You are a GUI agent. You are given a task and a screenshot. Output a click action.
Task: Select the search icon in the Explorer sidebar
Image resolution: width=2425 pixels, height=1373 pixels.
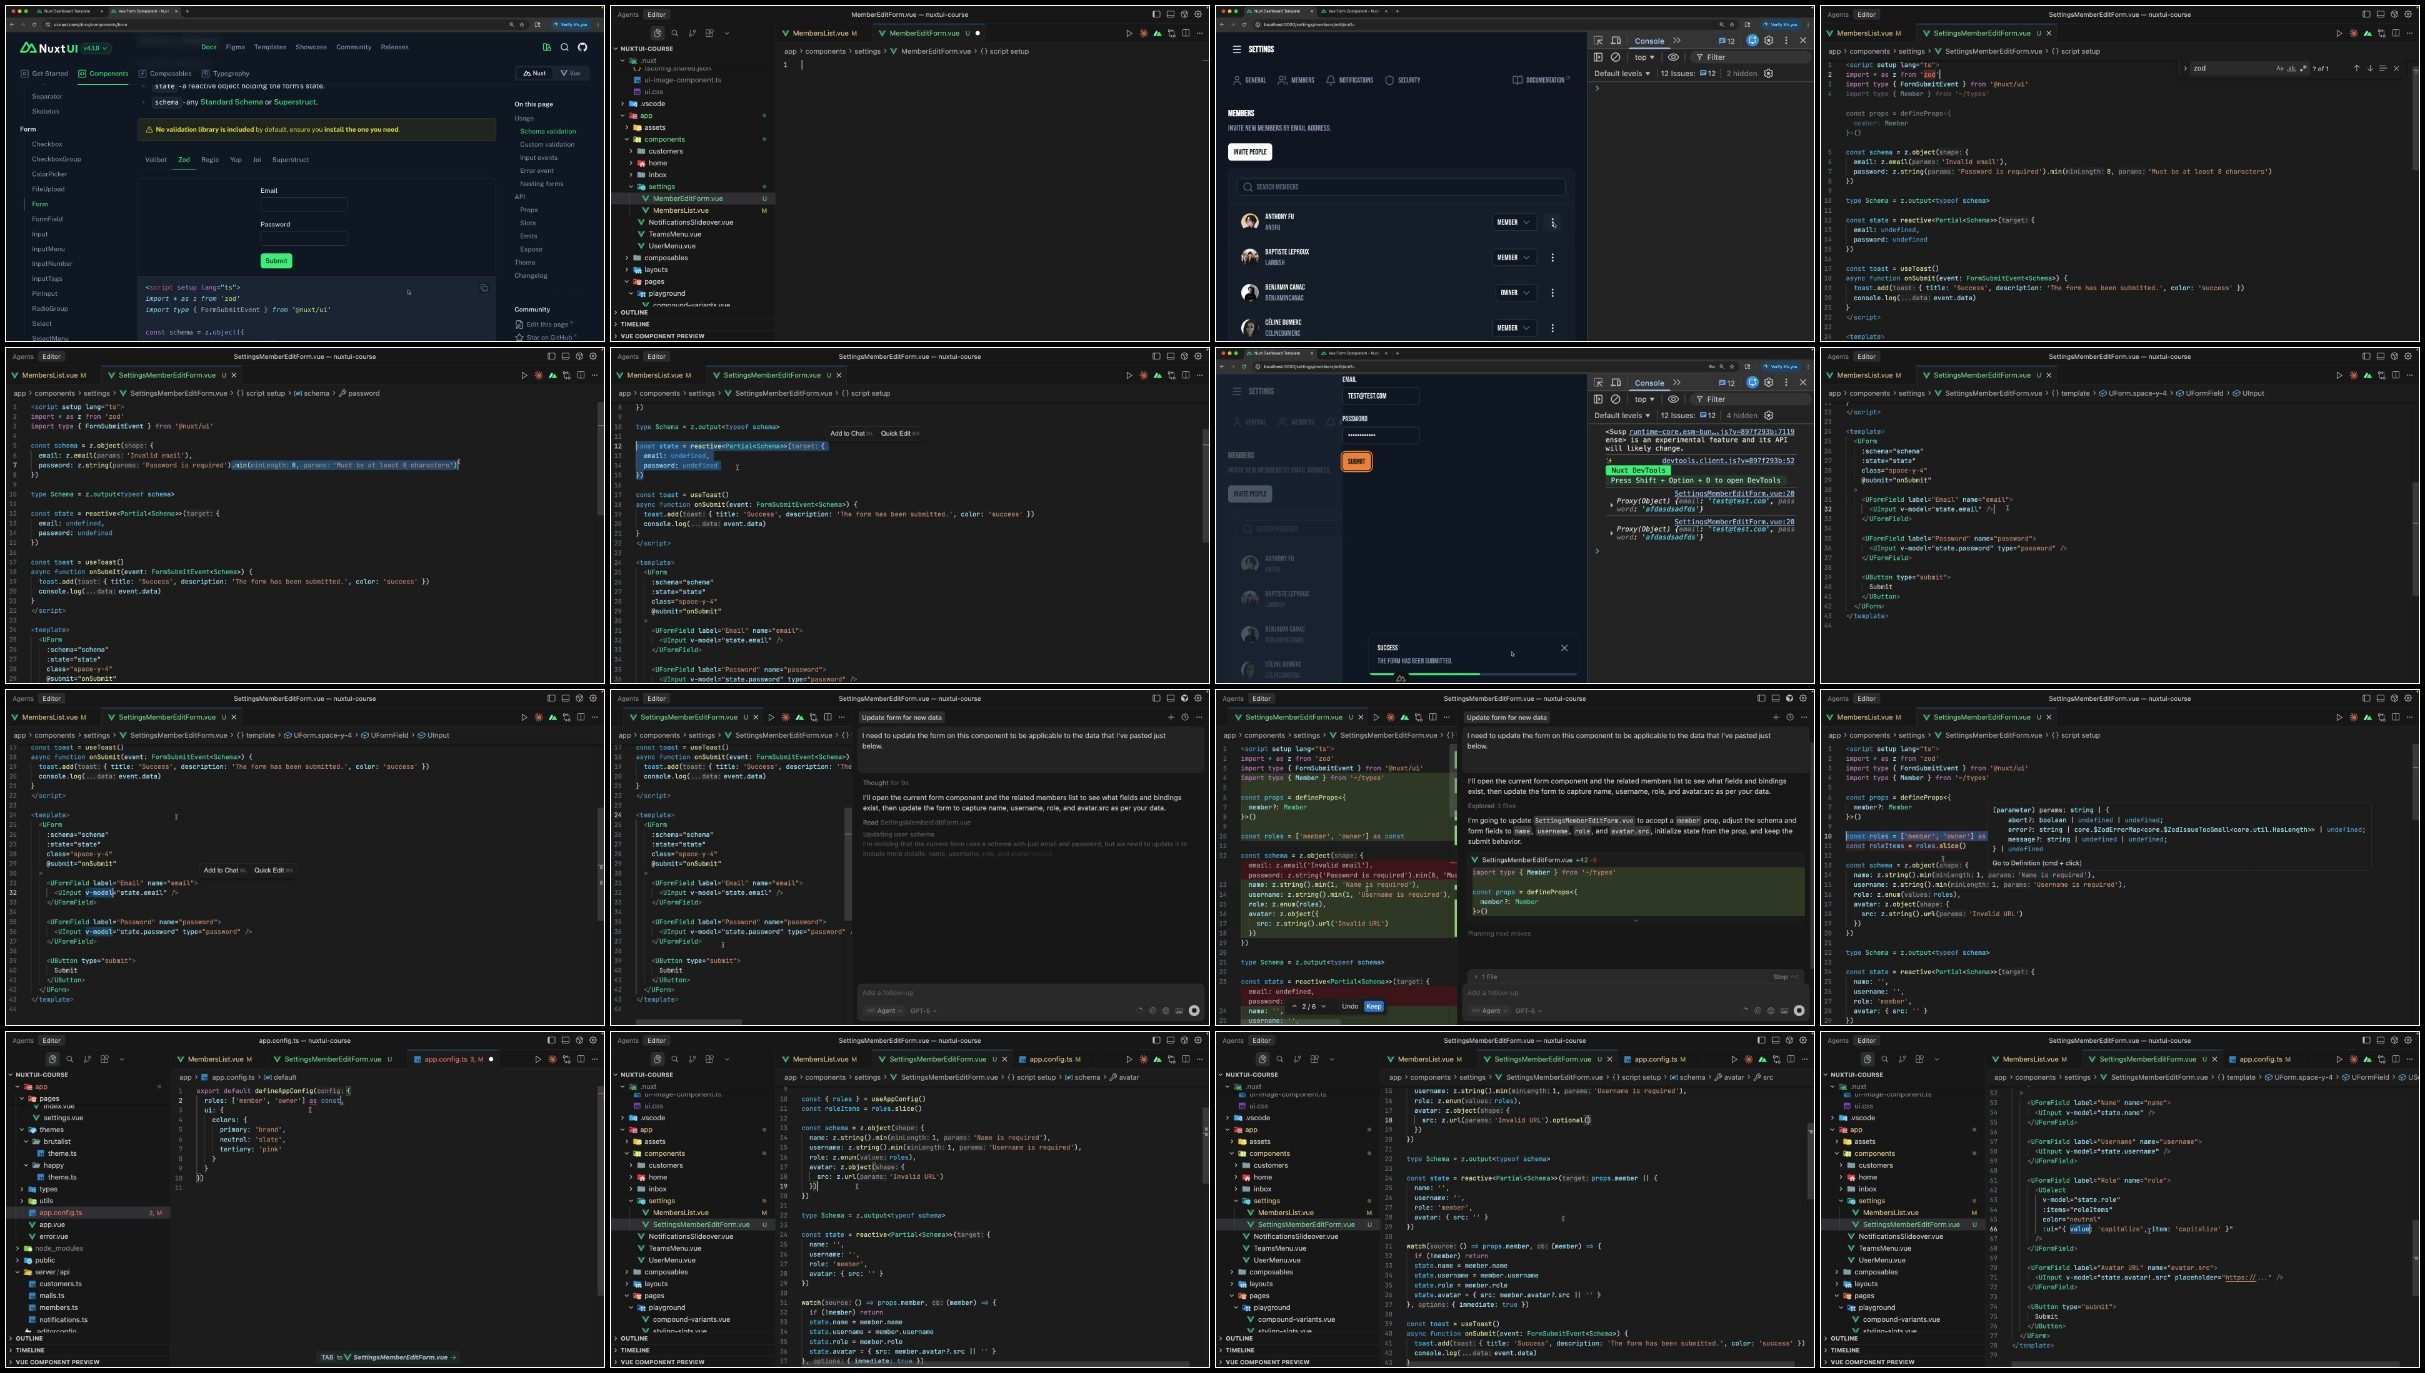pos(675,33)
